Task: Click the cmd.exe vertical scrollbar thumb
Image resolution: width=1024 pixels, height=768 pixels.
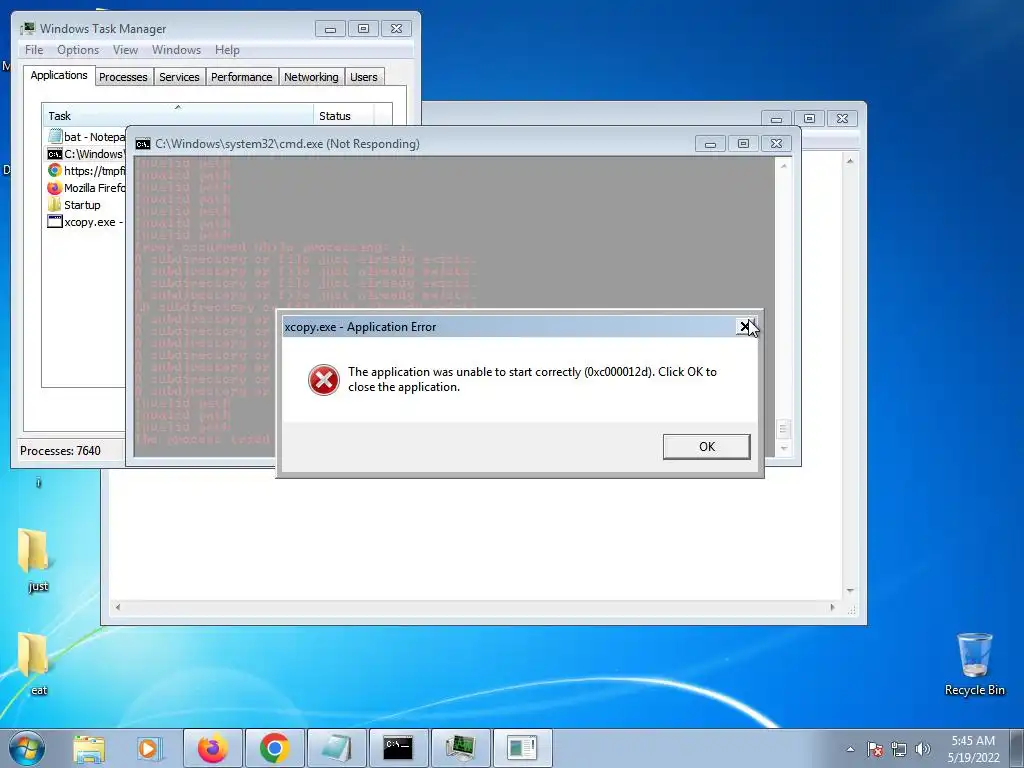Action: pos(783,429)
